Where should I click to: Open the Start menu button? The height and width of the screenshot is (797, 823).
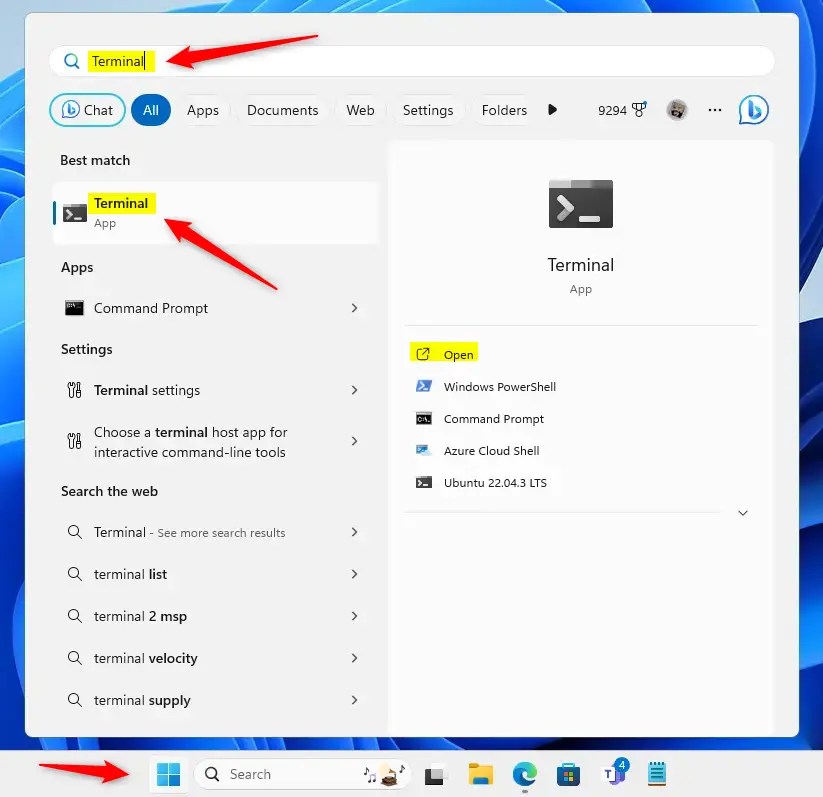tap(167, 774)
